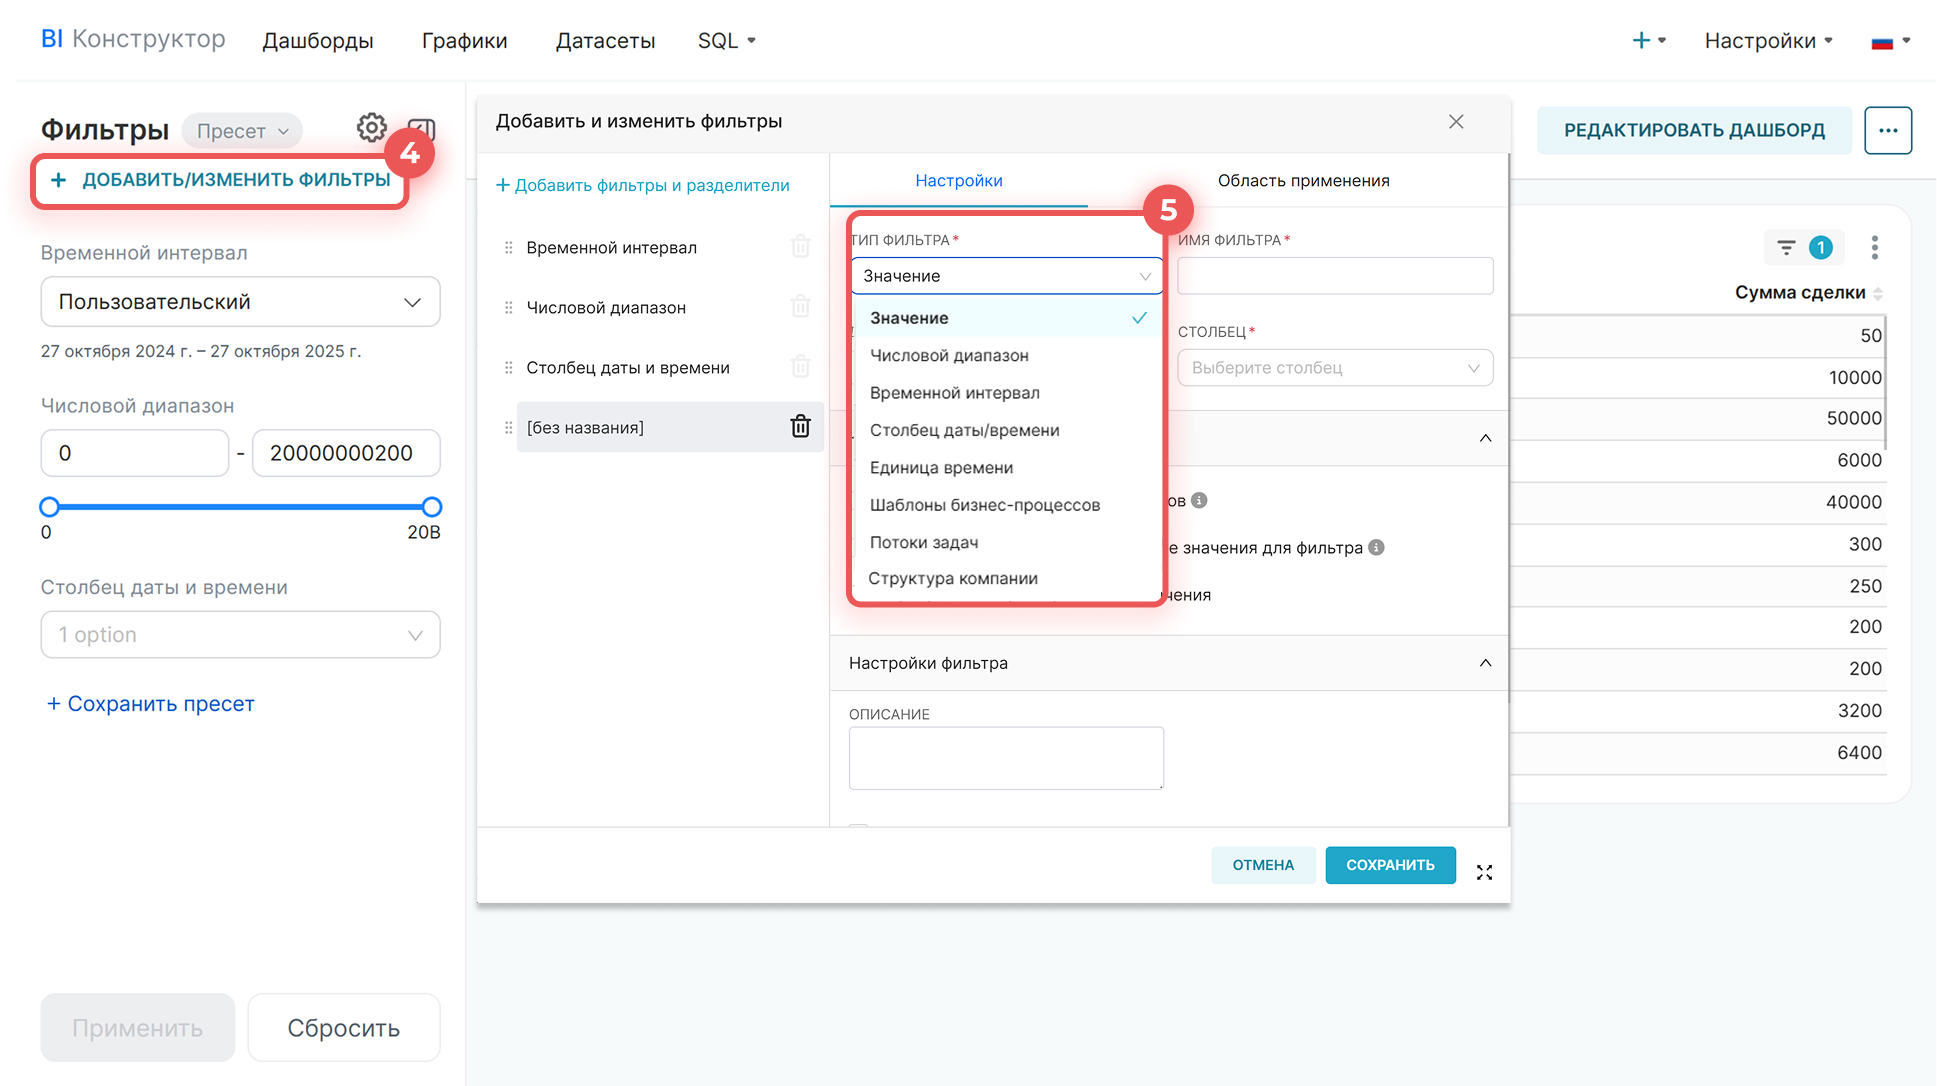Close the add and edit filters dialog

[1456, 121]
